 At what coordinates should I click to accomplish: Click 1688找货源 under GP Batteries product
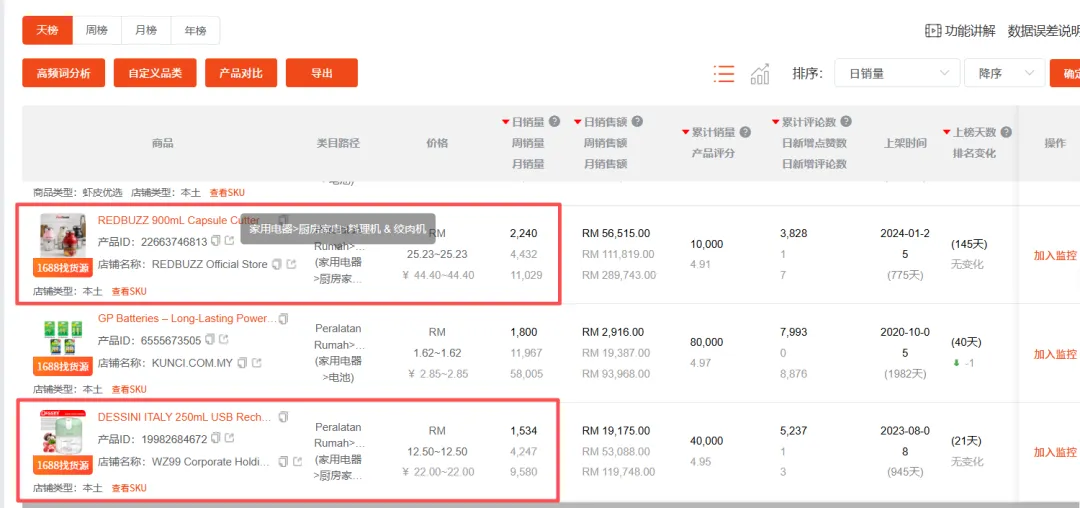tap(63, 367)
